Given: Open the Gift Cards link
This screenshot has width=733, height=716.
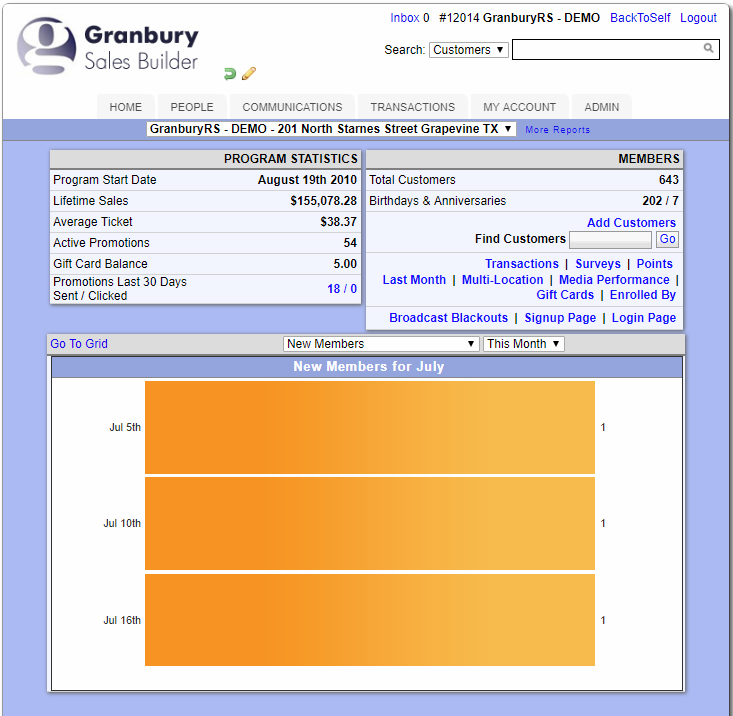Looking at the screenshot, I should click(565, 295).
